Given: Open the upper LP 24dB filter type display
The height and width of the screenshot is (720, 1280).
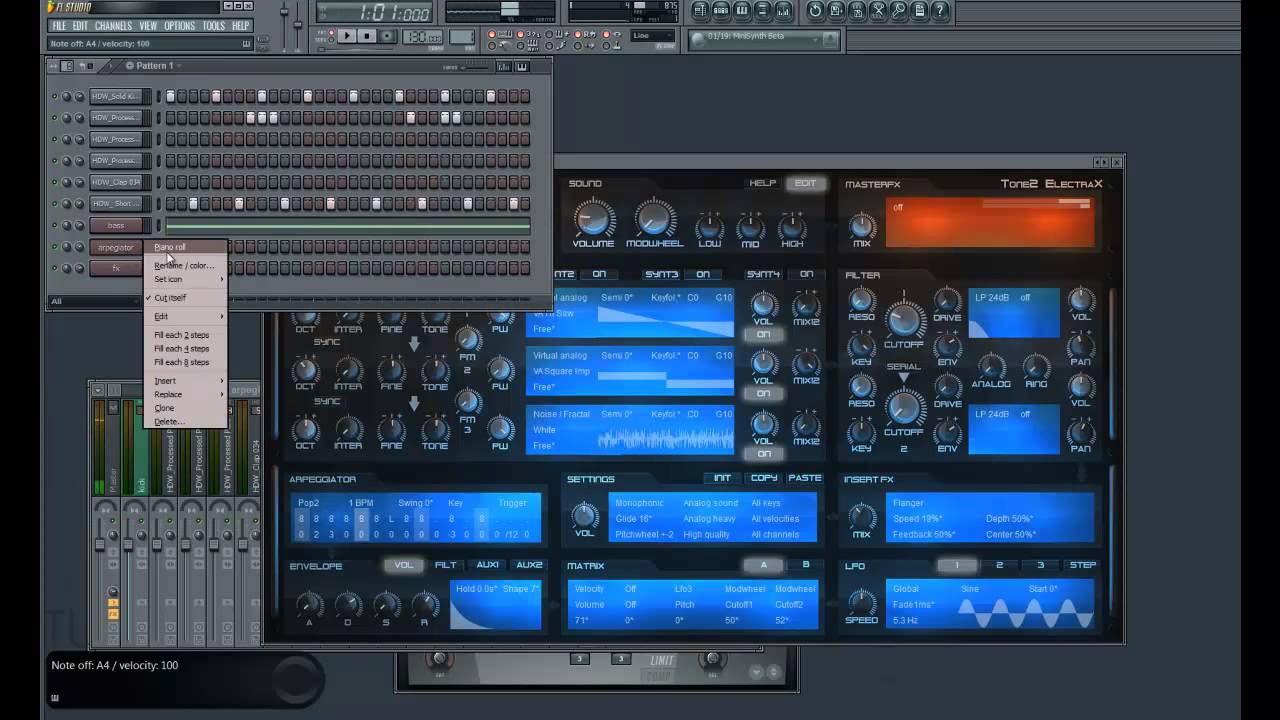Looking at the screenshot, I should 1014,313.
